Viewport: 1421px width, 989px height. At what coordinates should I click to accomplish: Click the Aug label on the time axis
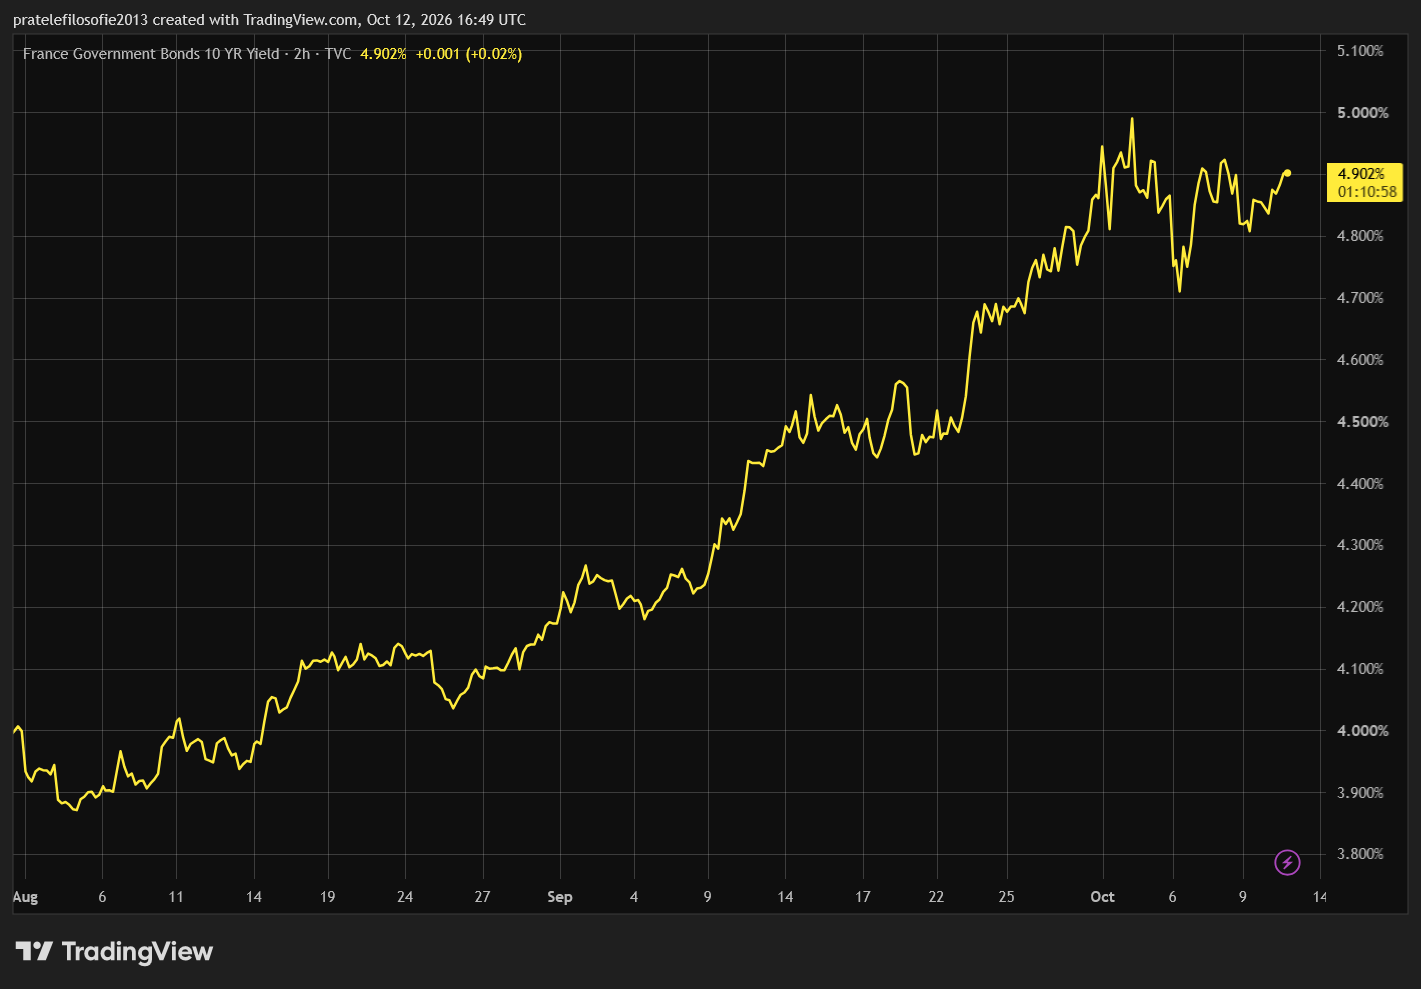point(25,897)
